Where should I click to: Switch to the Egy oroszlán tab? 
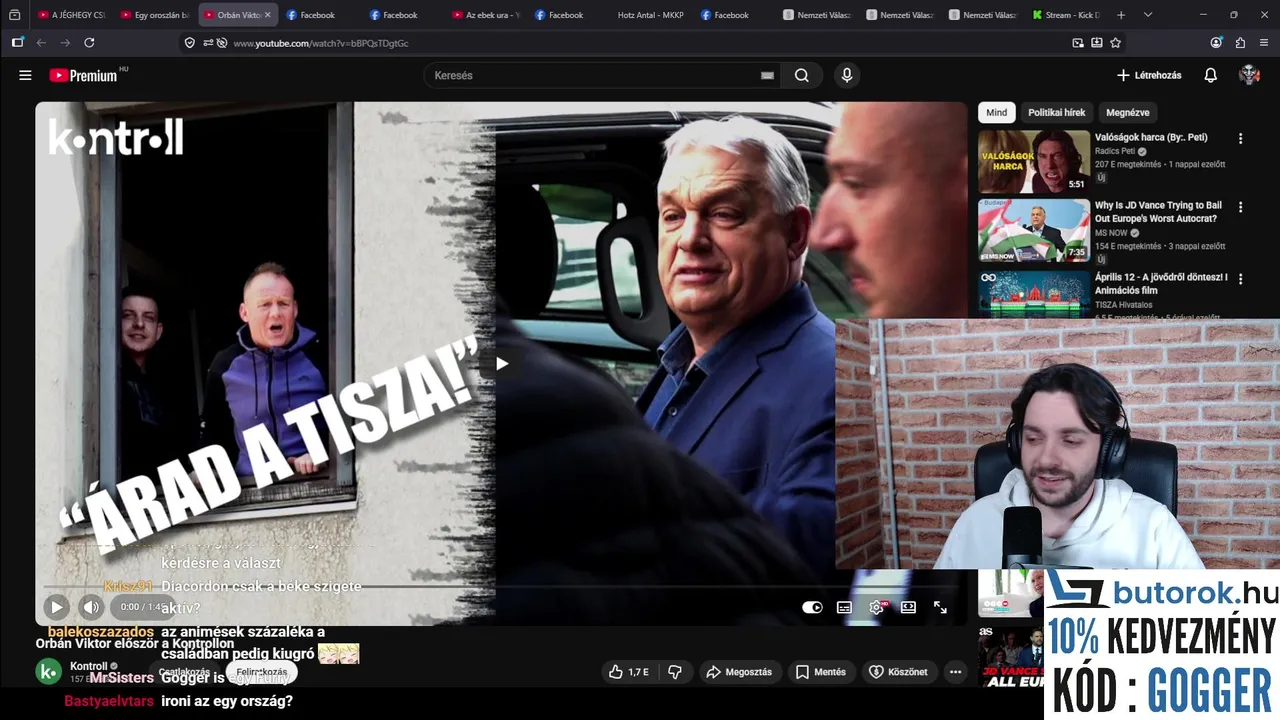click(154, 15)
